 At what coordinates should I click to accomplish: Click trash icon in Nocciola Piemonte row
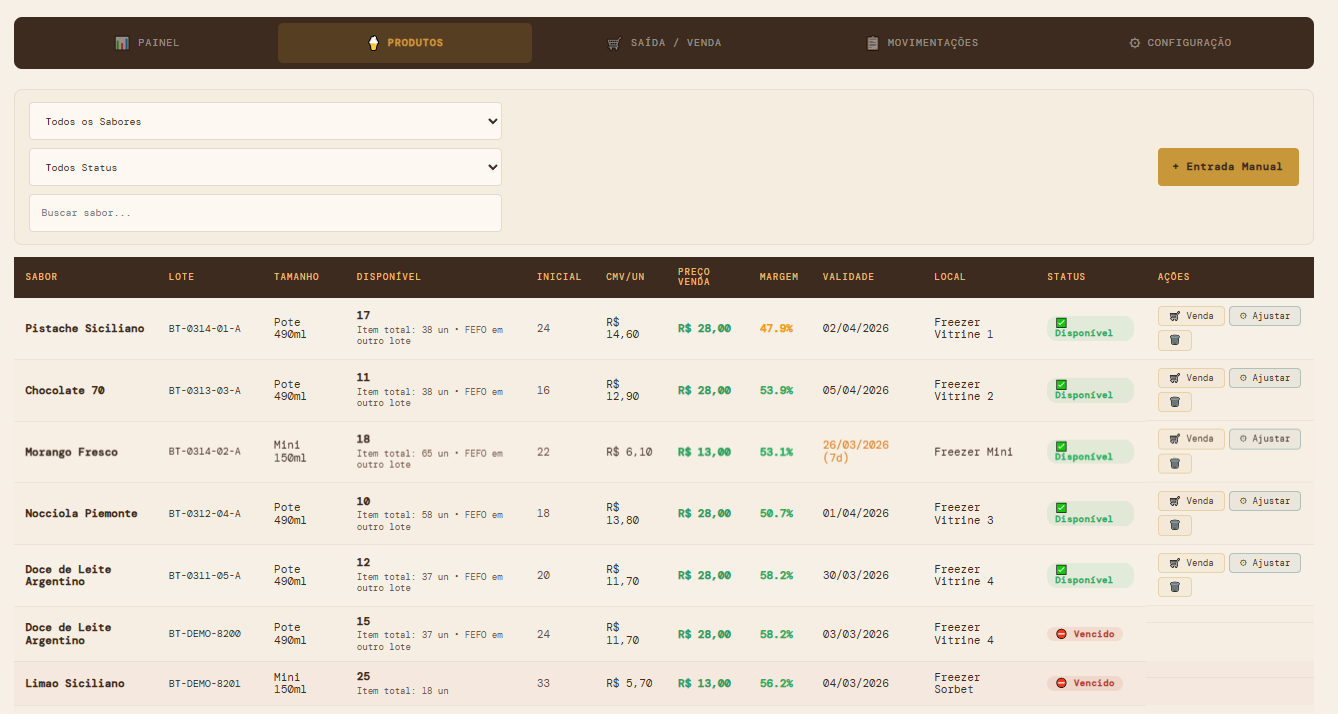click(1174, 525)
